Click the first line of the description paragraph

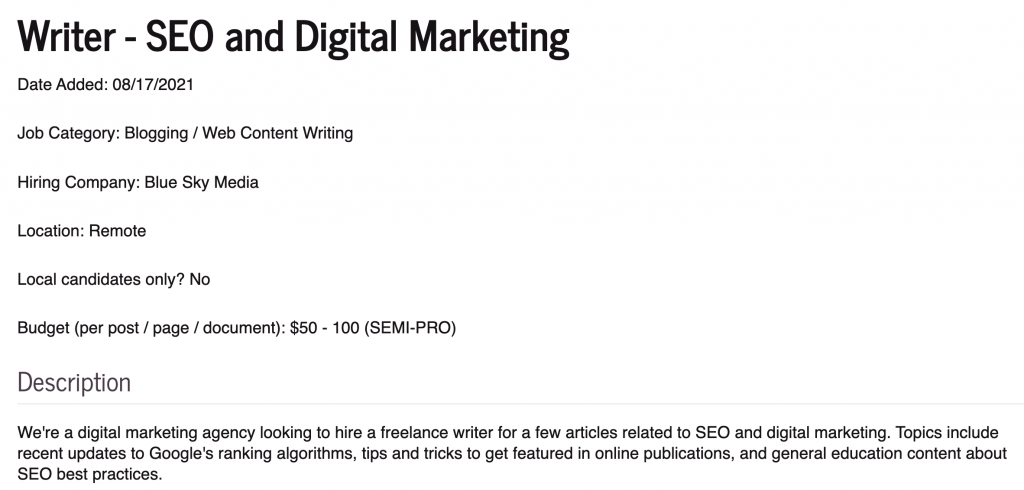508,433
